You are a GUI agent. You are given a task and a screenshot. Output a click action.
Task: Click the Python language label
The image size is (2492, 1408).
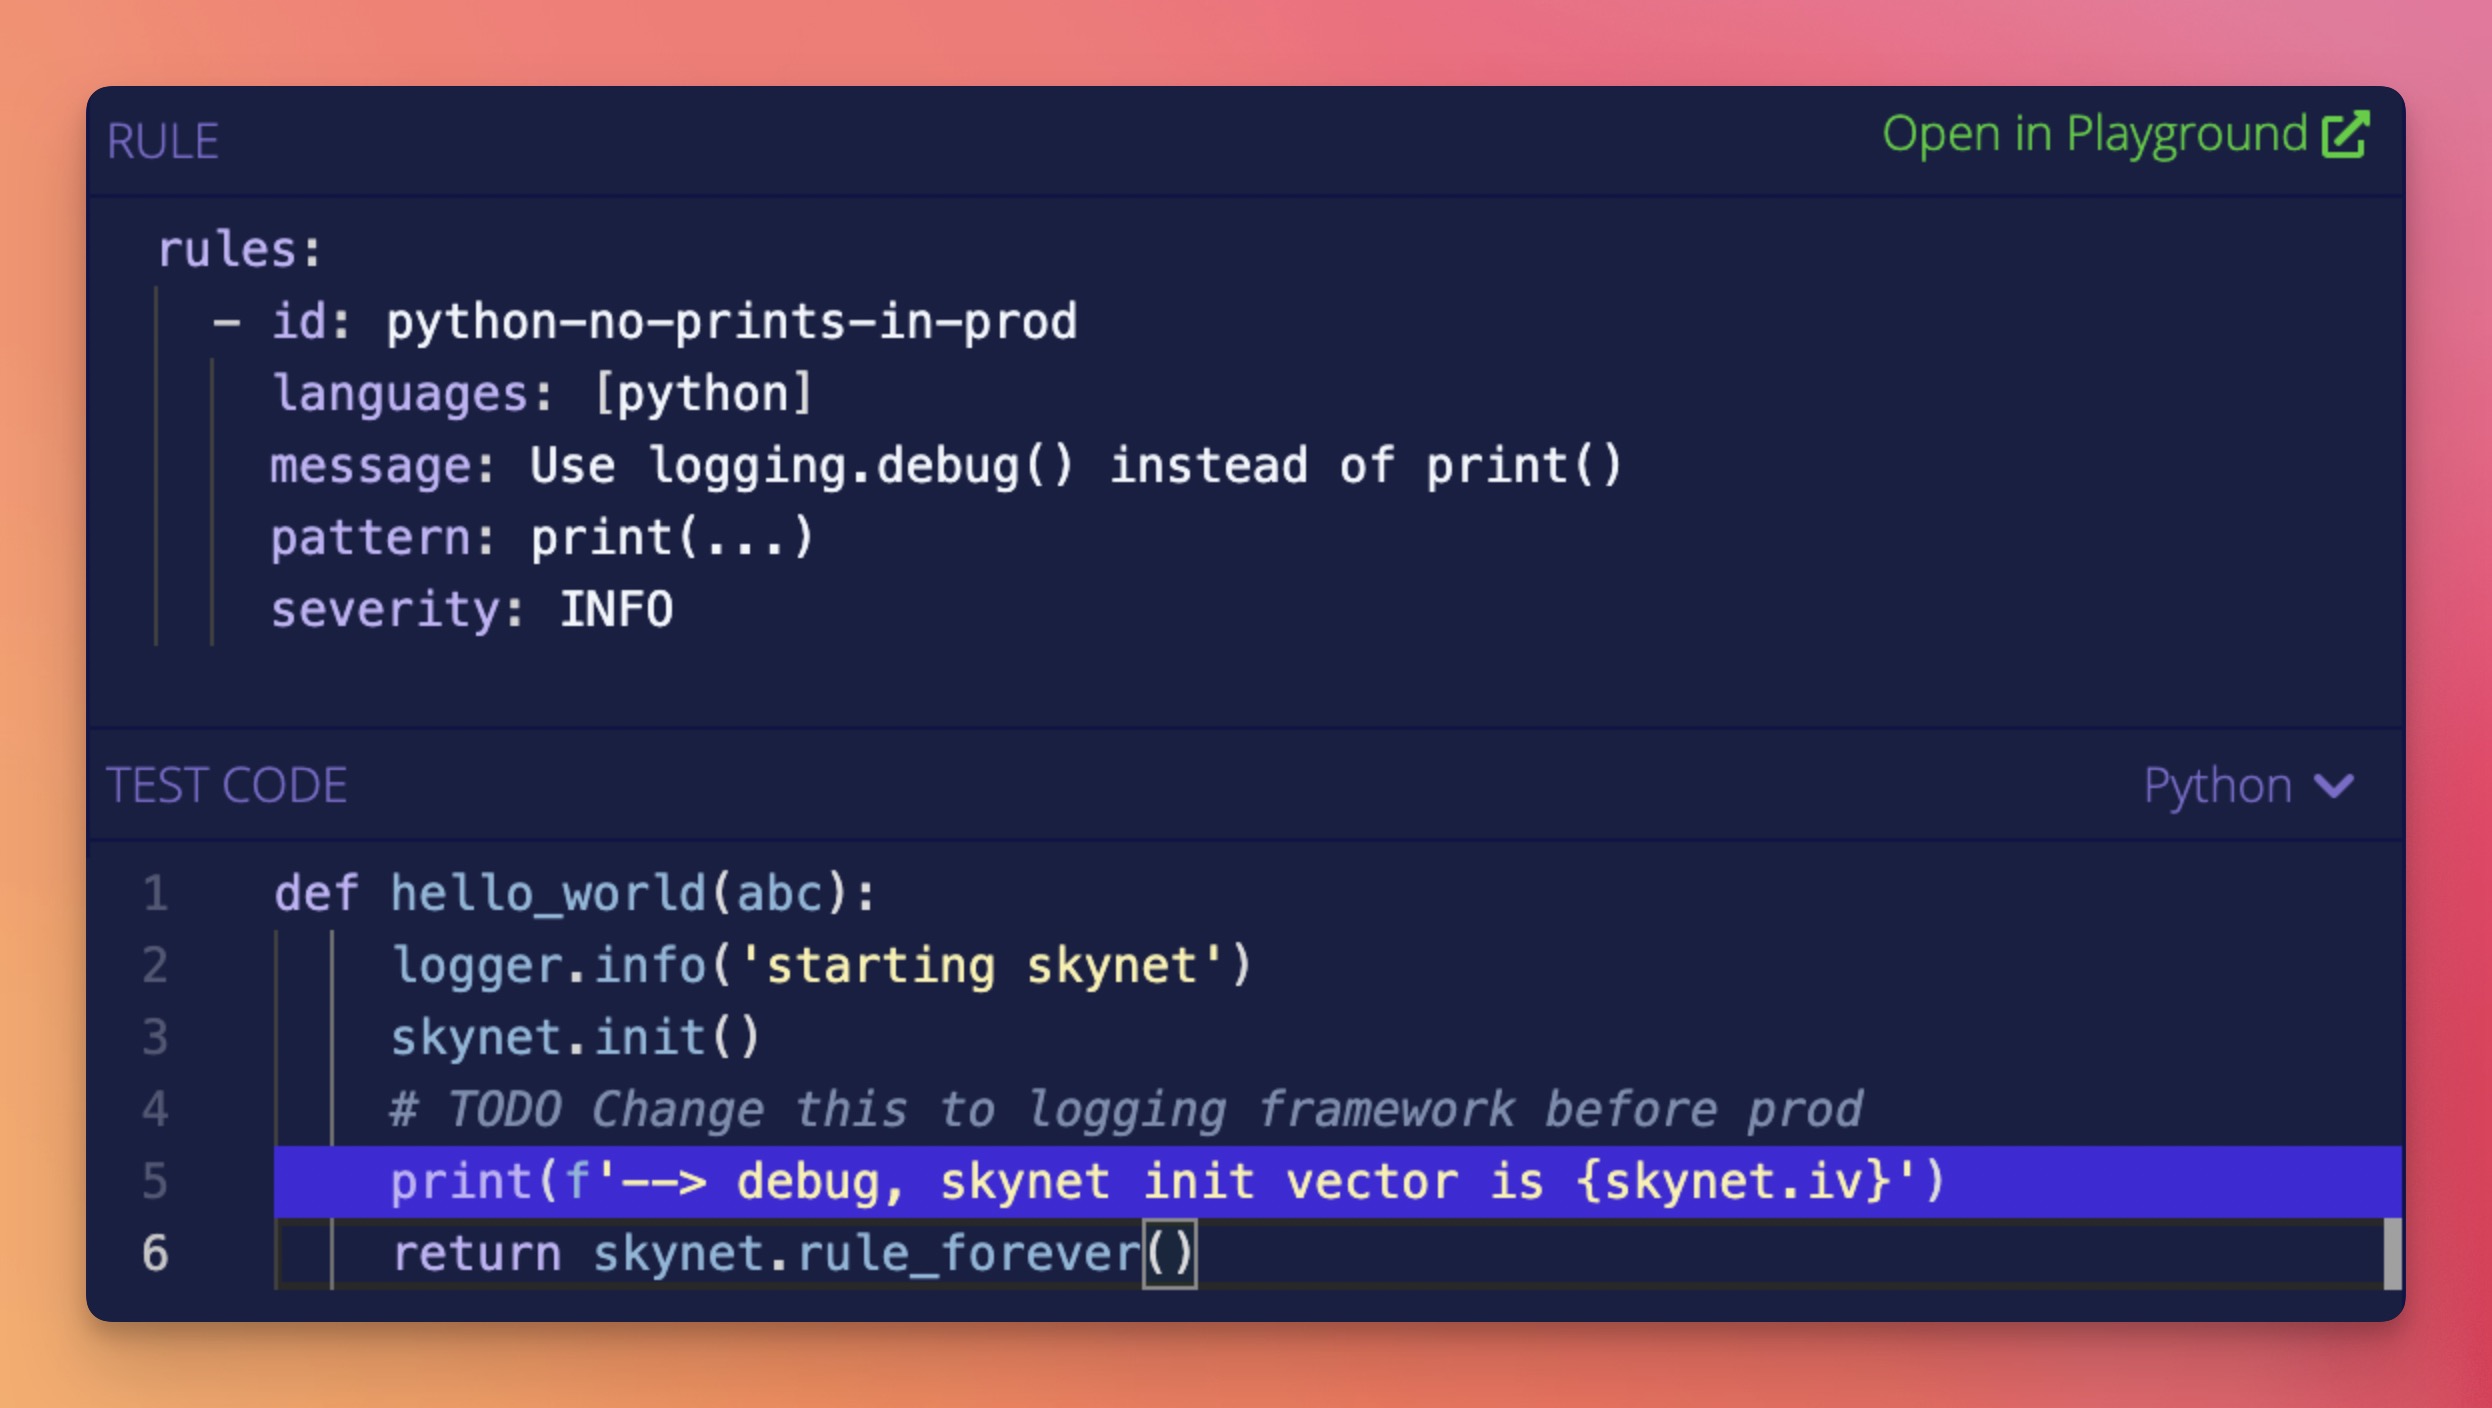pyautogui.click(x=2216, y=786)
